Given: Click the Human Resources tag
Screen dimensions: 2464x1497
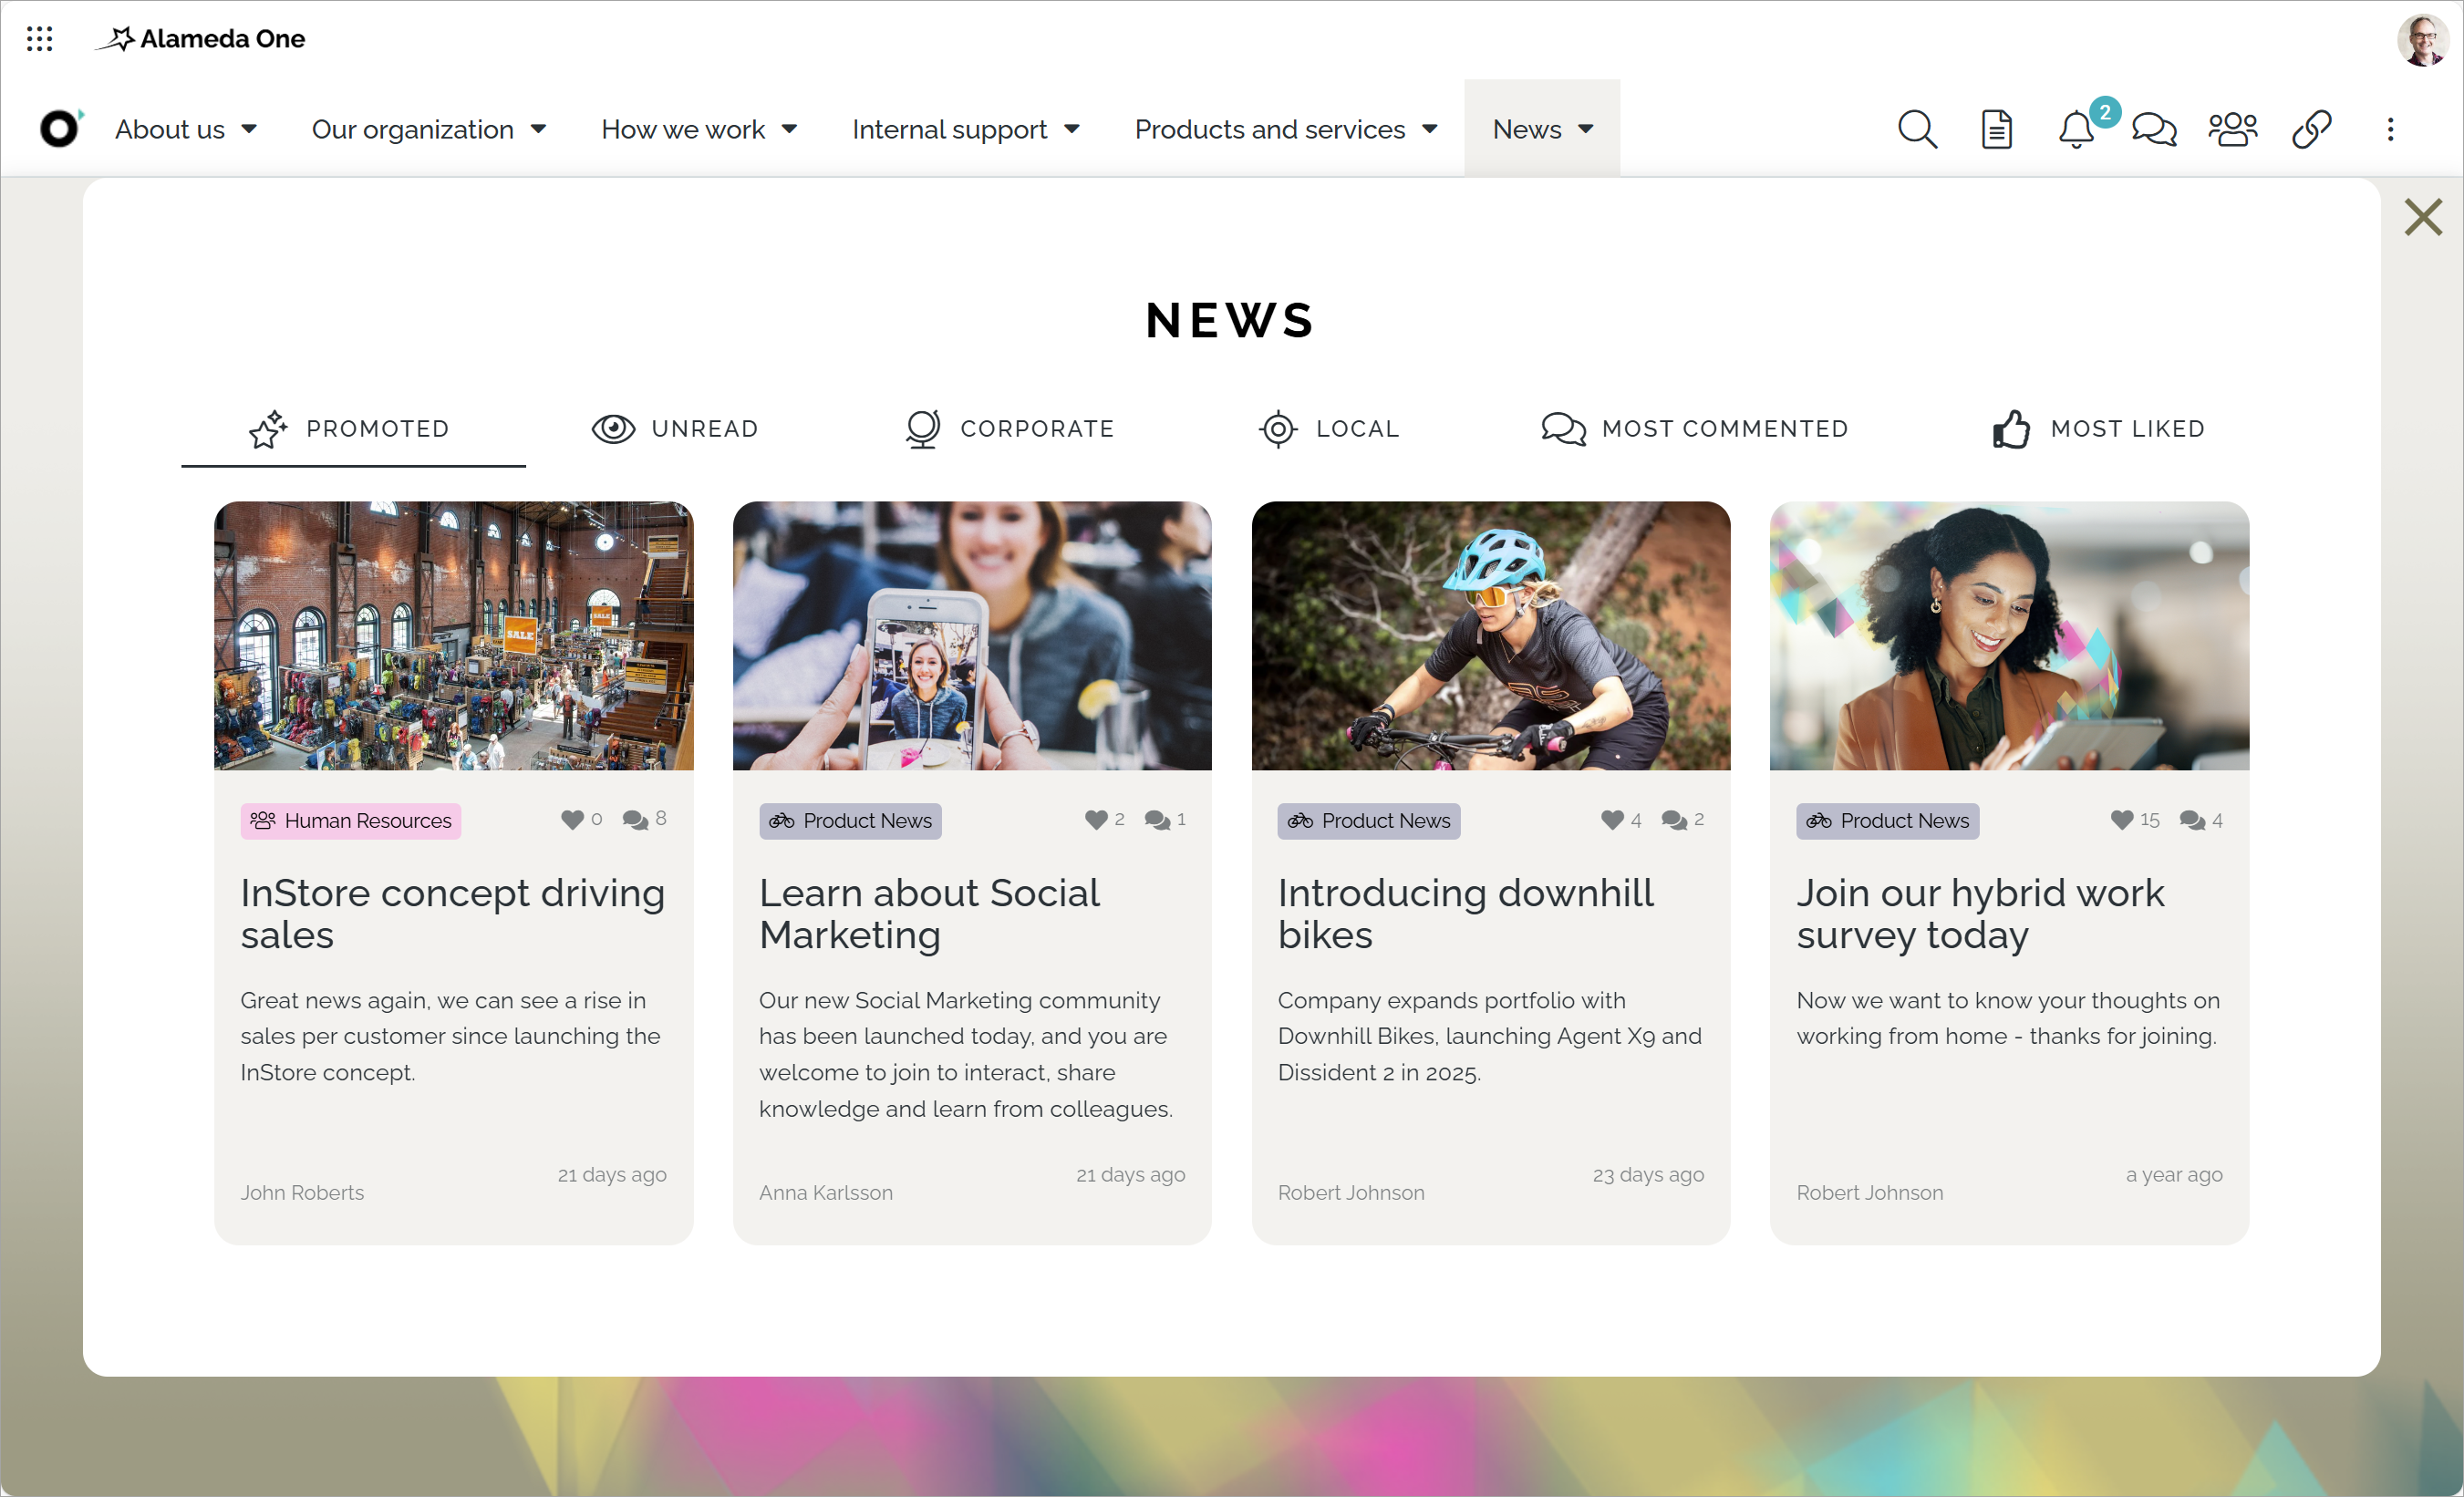Looking at the screenshot, I should pos(350,821).
